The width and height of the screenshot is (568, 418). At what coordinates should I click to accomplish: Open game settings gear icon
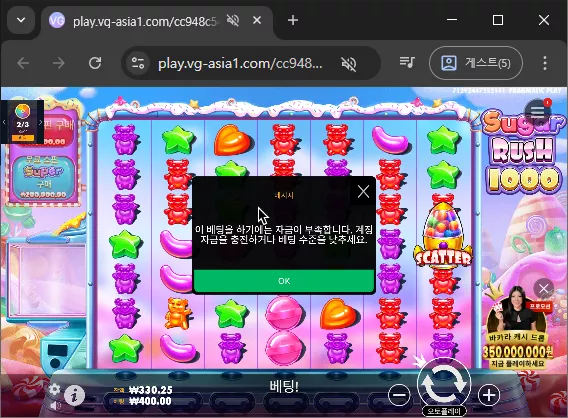coord(54,389)
